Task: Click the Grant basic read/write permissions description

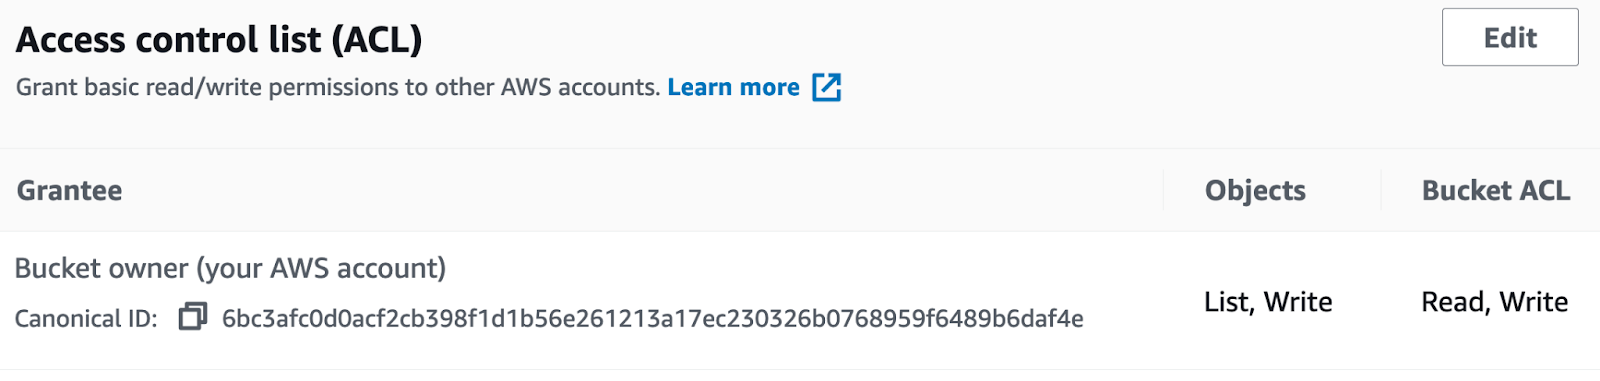Action: tap(338, 87)
